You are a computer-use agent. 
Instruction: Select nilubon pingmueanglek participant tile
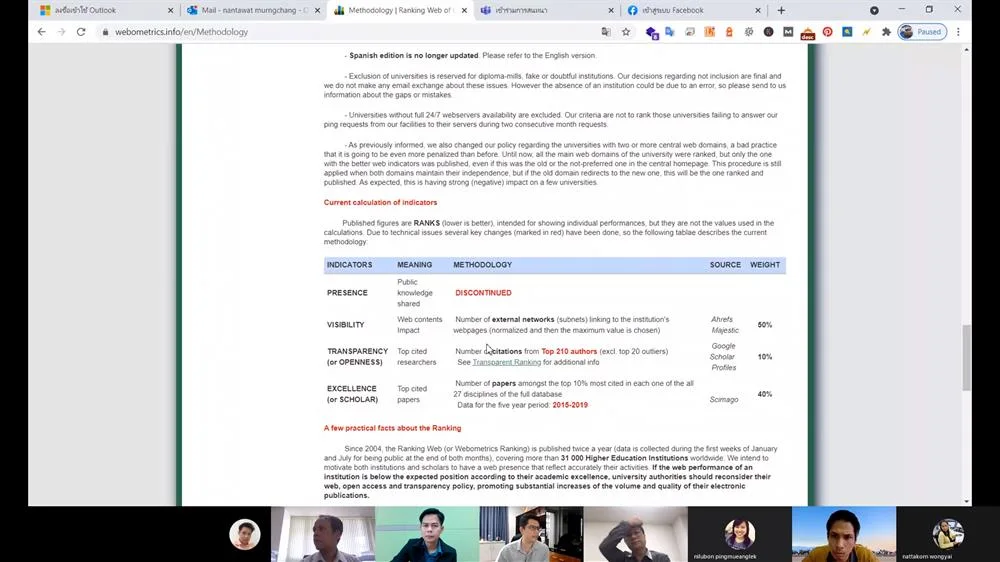[x=740, y=535]
